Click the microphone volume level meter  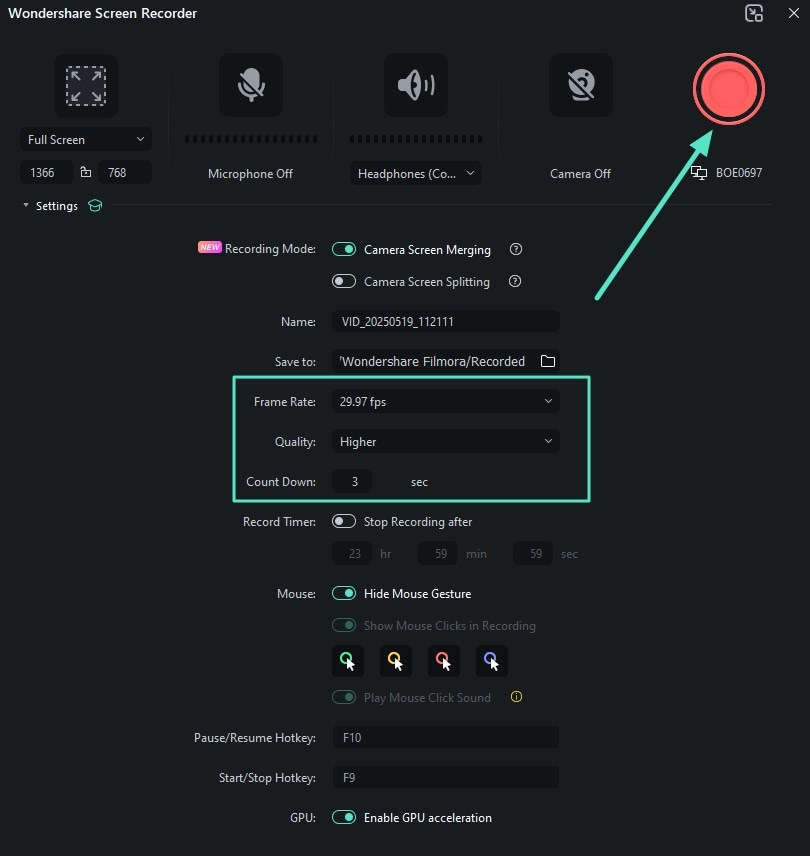click(251, 139)
